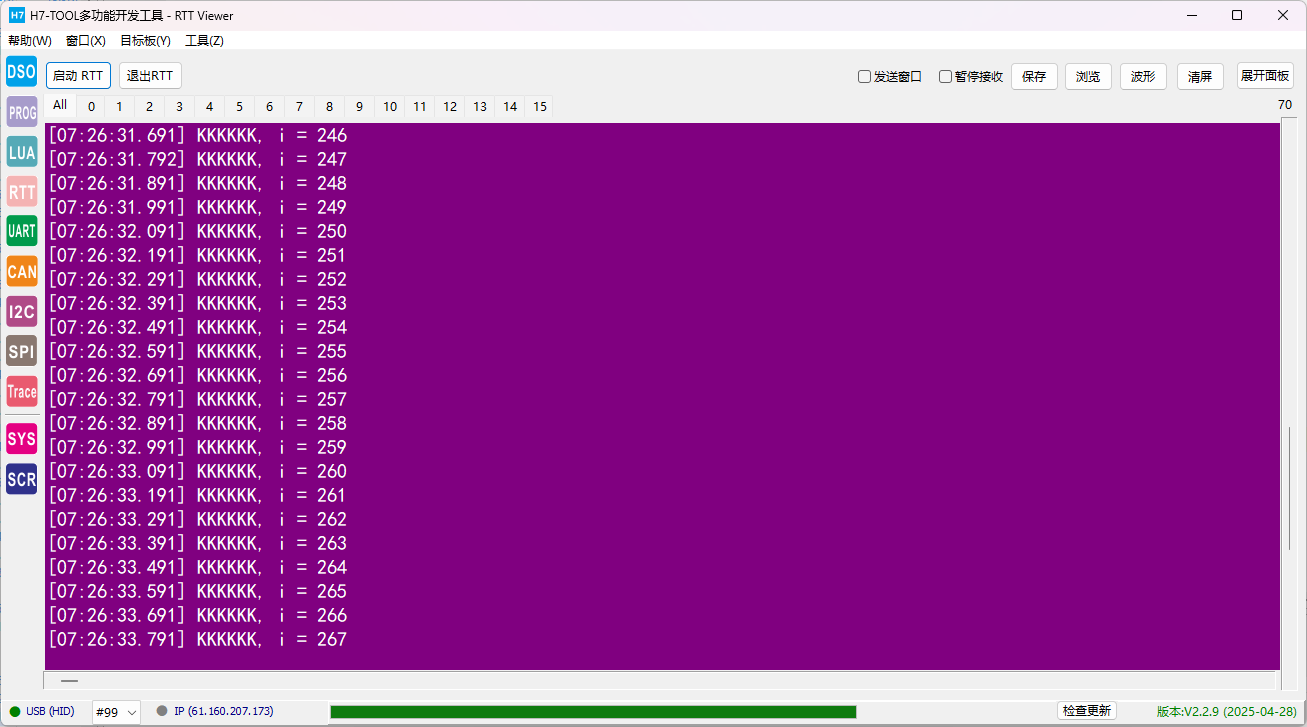Click timestamp [07:26:33.491] log row
Screen dimensions: 1307x727
click(197, 567)
